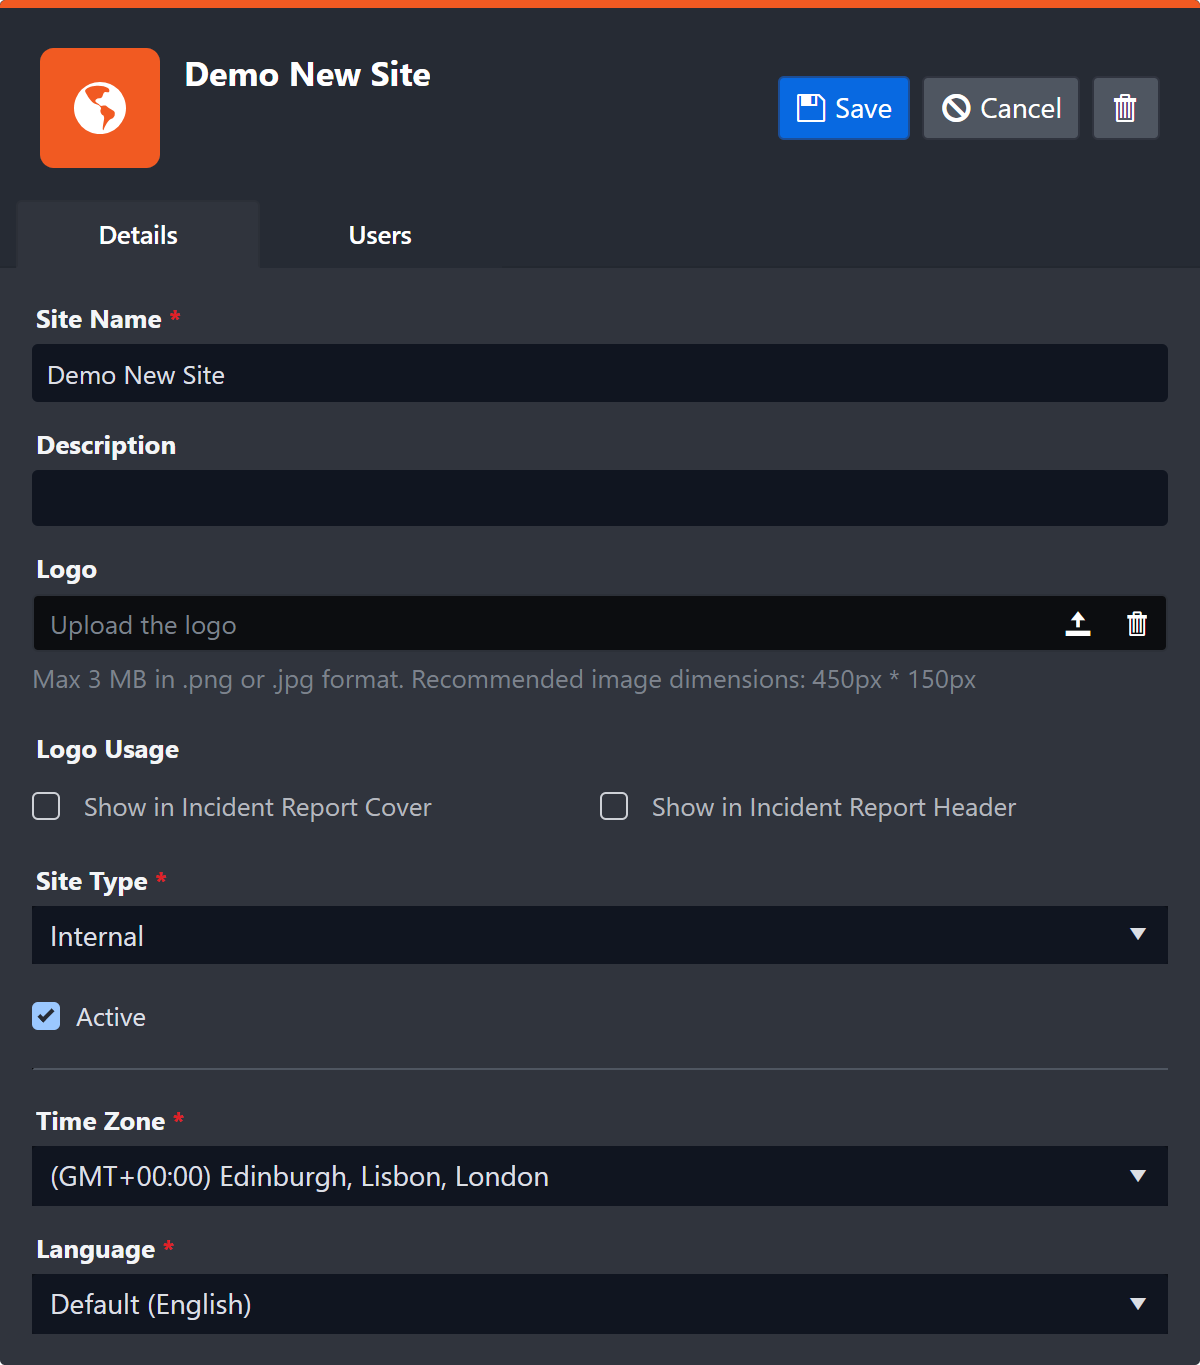Image resolution: width=1200 pixels, height=1365 pixels.
Task: Click the orange globe site avatar
Action: coord(99,107)
